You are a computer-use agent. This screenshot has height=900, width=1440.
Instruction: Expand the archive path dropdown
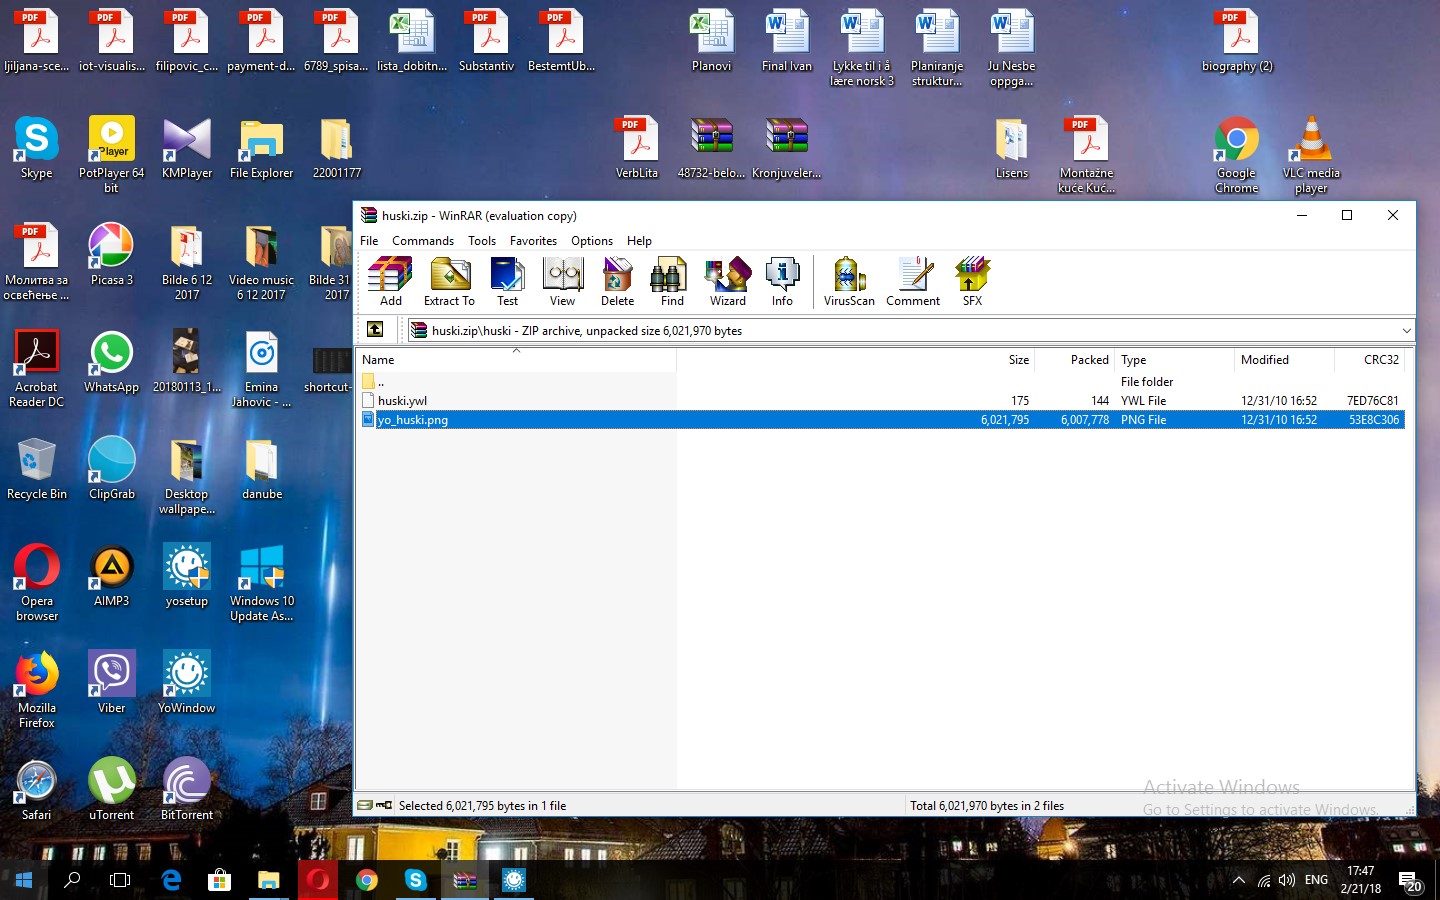pos(1406,330)
